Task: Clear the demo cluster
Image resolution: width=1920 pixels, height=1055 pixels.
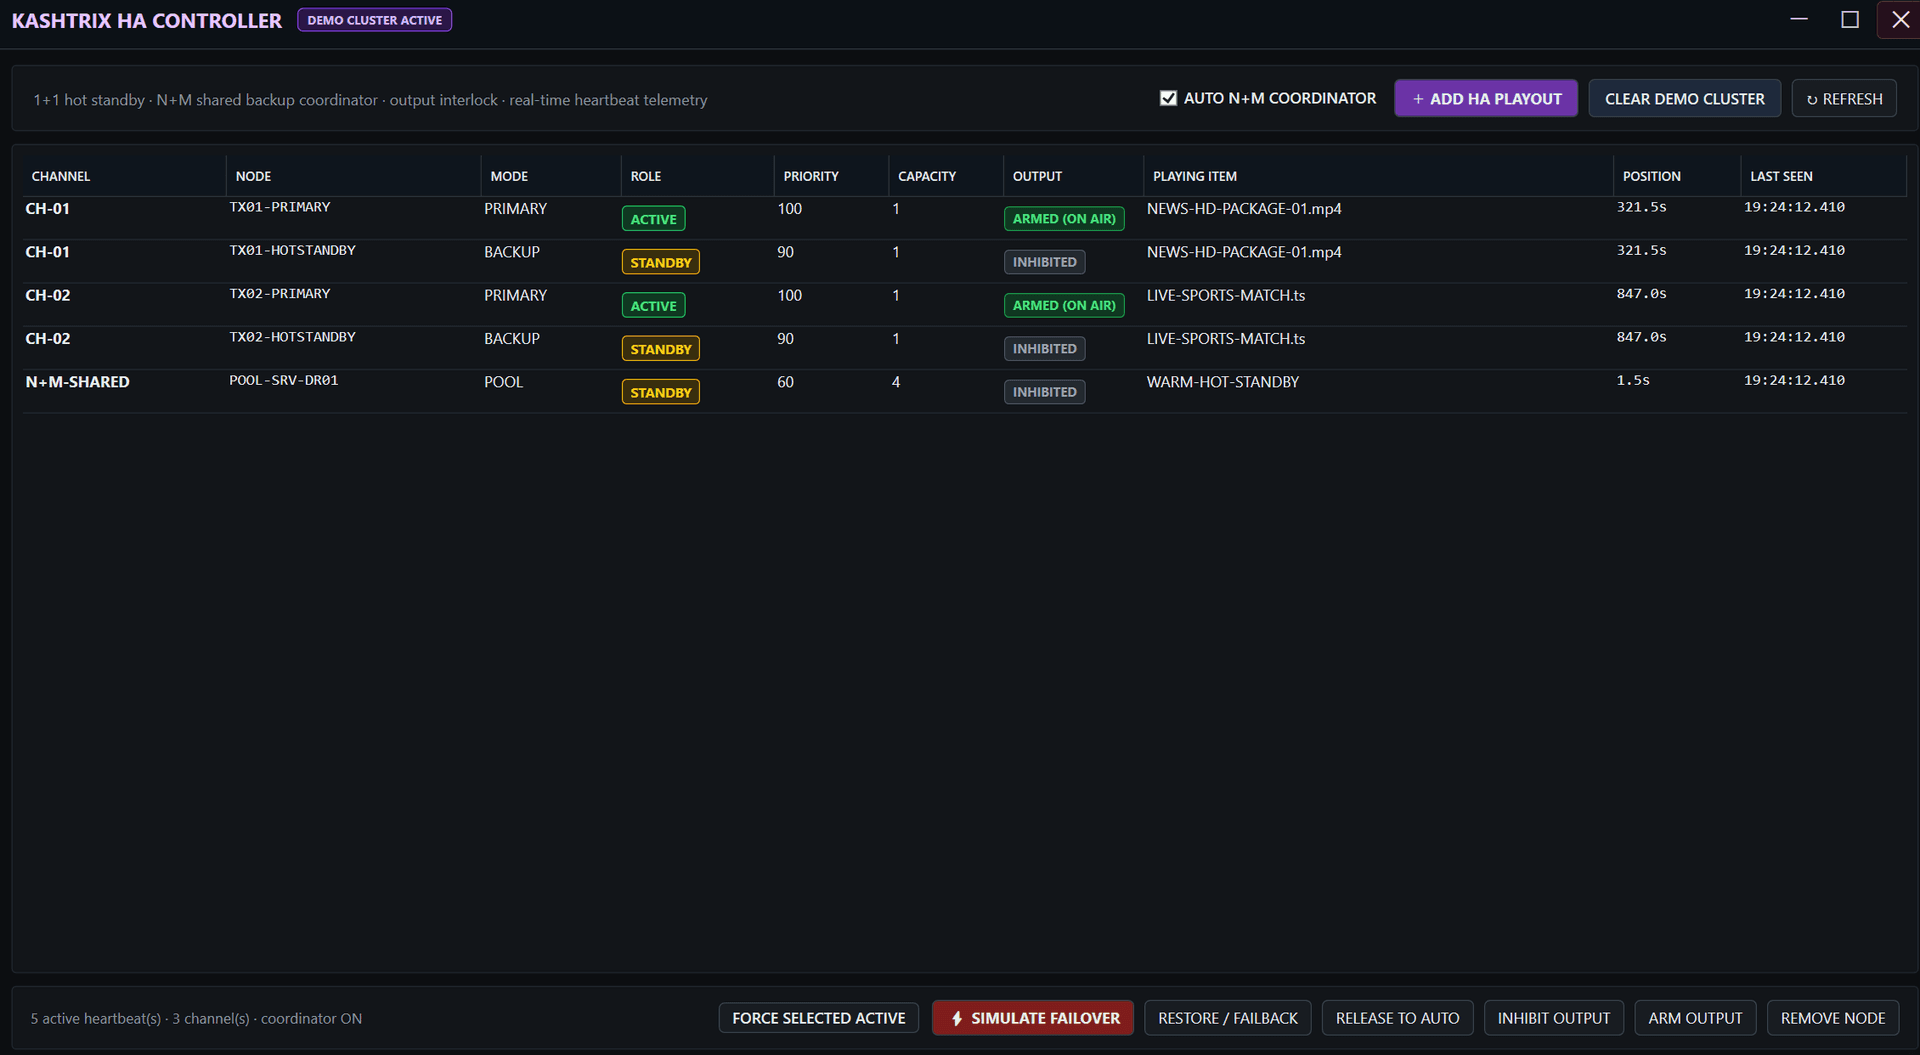Action: tap(1684, 98)
